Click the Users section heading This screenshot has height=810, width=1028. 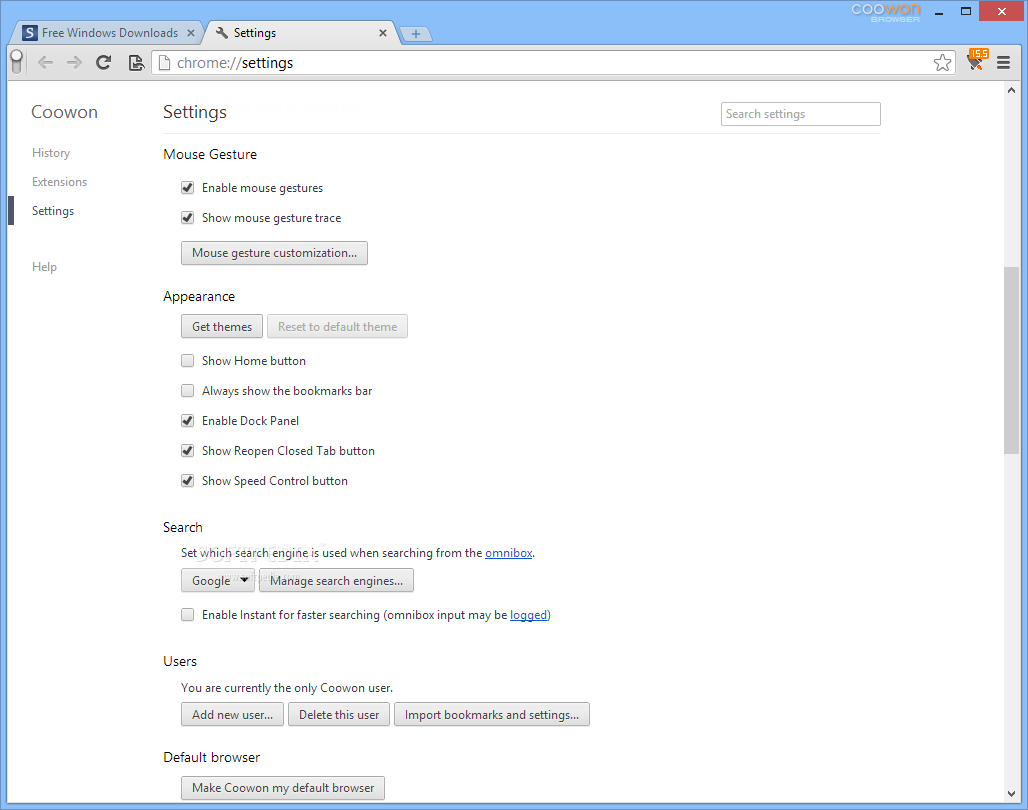[180, 661]
